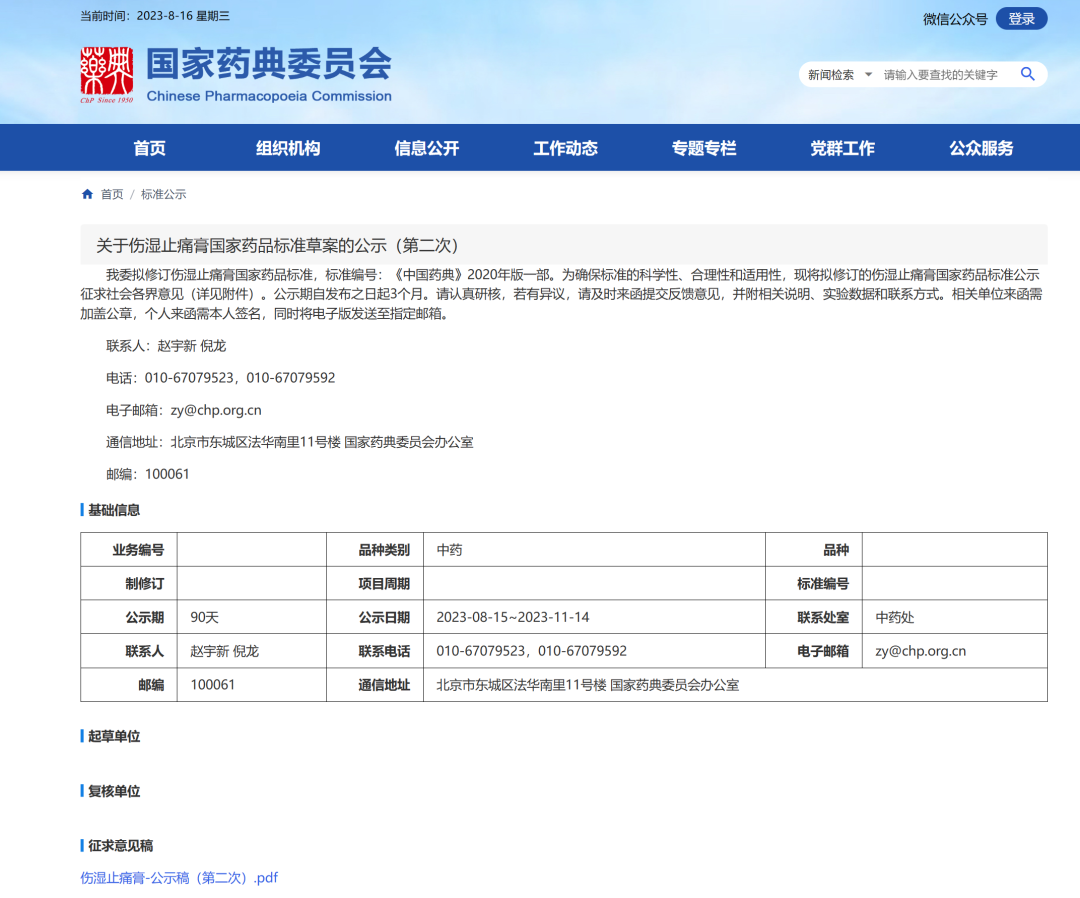Click the 标准公示 breadcrumb link
Viewport: 1080px width, 898px height.
click(163, 194)
